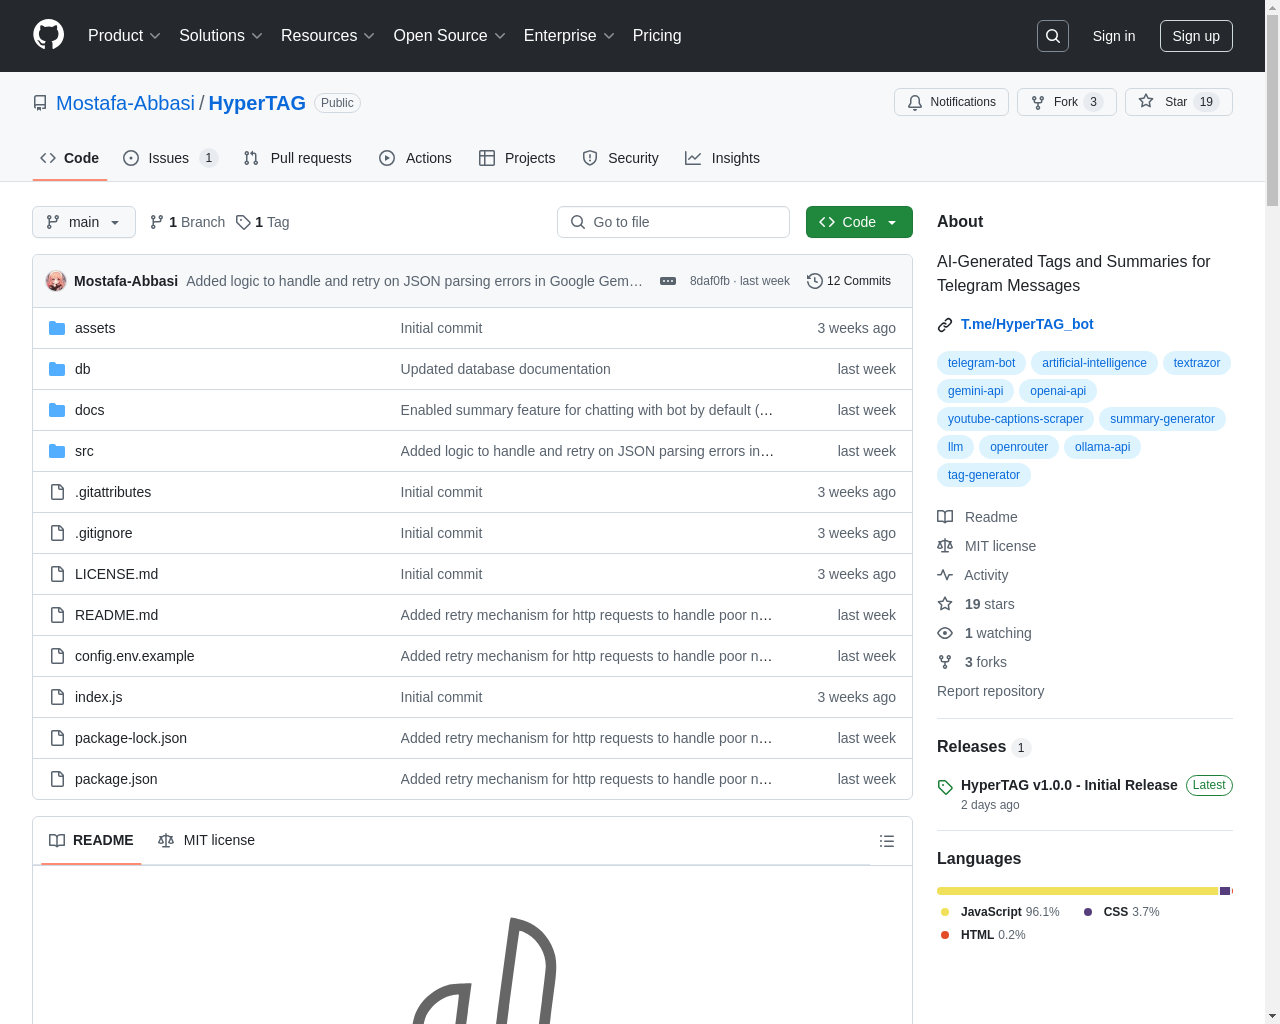Click Report repository
The height and width of the screenshot is (1024, 1280).
pyautogui.click(x=990, y=691)
